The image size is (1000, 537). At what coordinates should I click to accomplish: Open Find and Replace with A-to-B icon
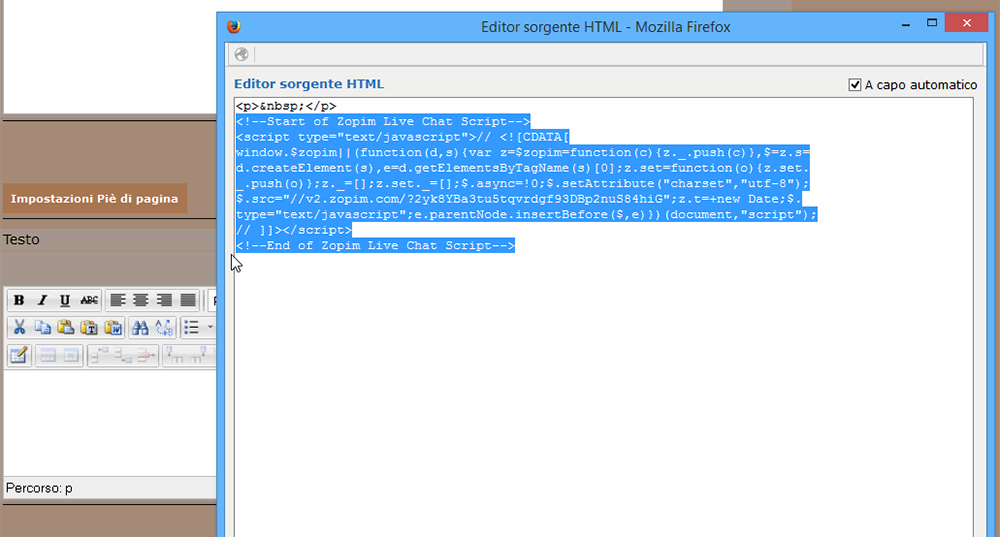164,328
